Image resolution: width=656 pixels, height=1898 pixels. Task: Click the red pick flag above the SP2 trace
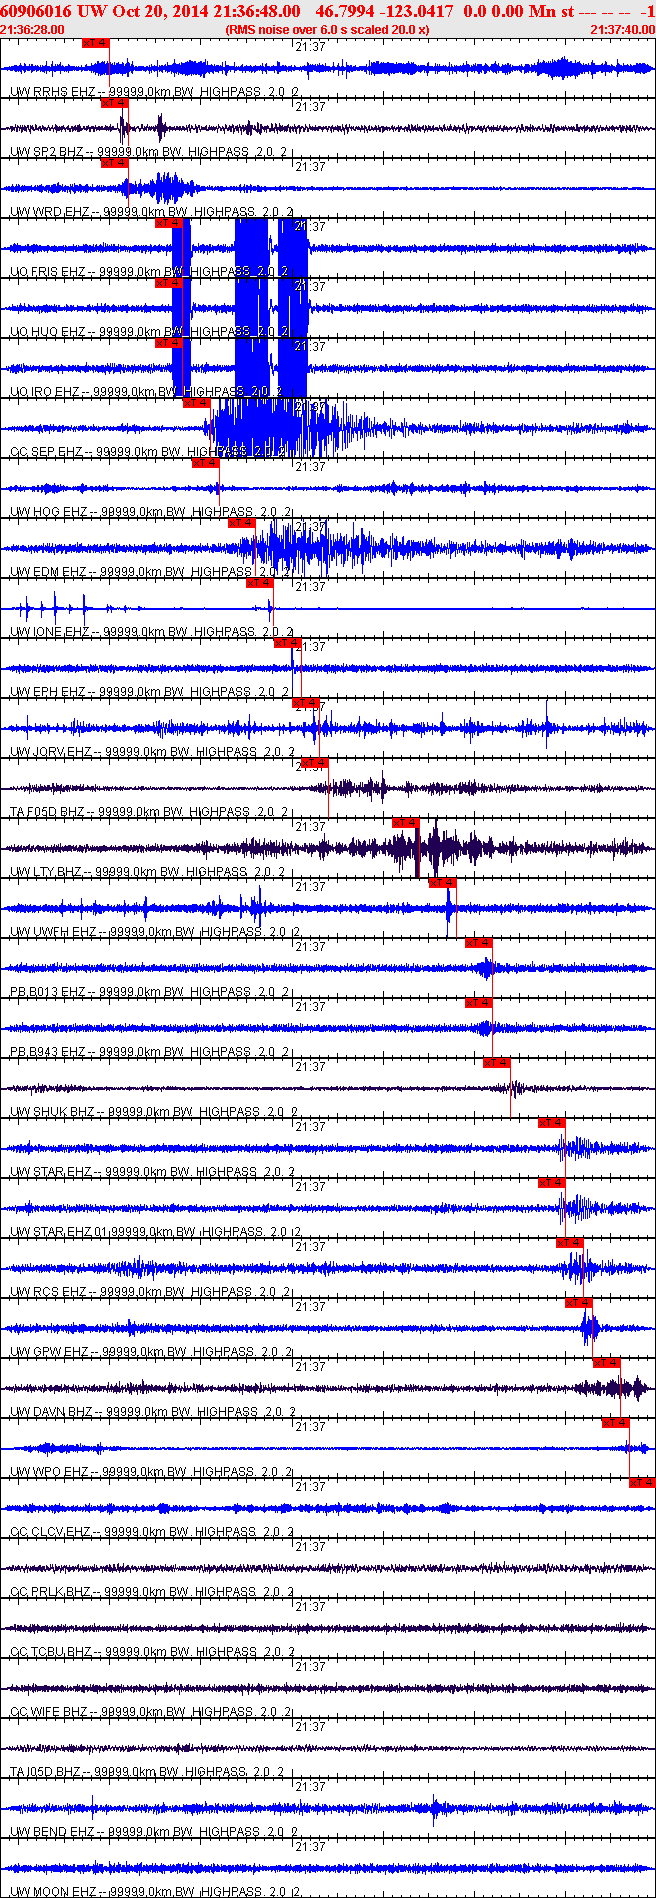click(x=114, y=103)
